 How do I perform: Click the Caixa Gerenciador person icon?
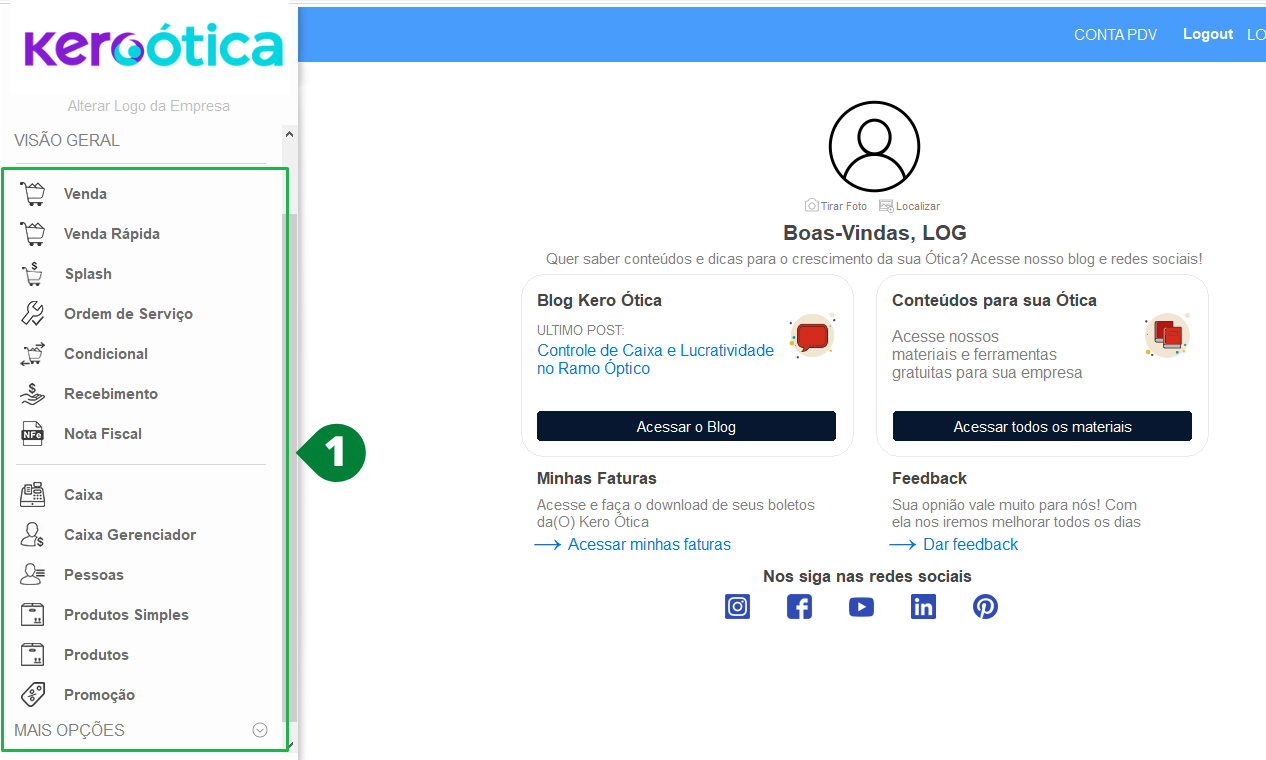(x=33, y=534)
